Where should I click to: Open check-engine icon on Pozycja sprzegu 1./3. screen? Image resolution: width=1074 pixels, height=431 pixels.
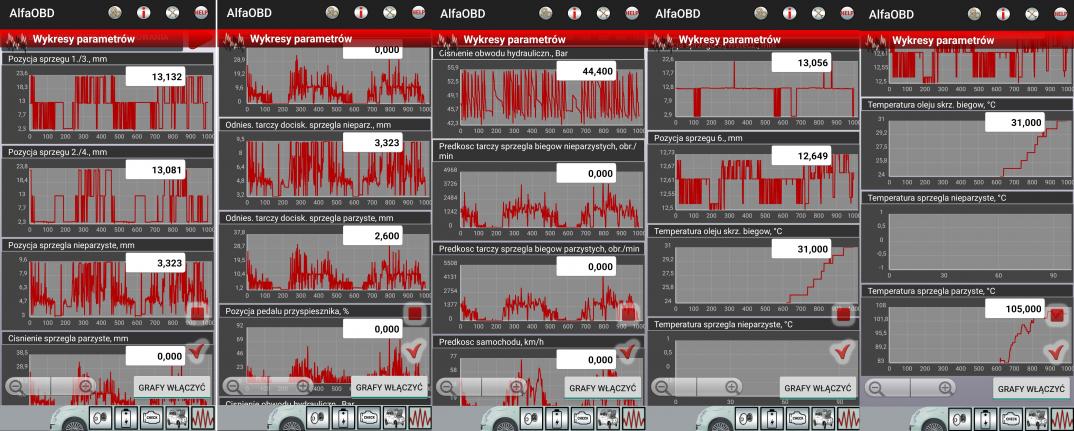tap(151, 417)
